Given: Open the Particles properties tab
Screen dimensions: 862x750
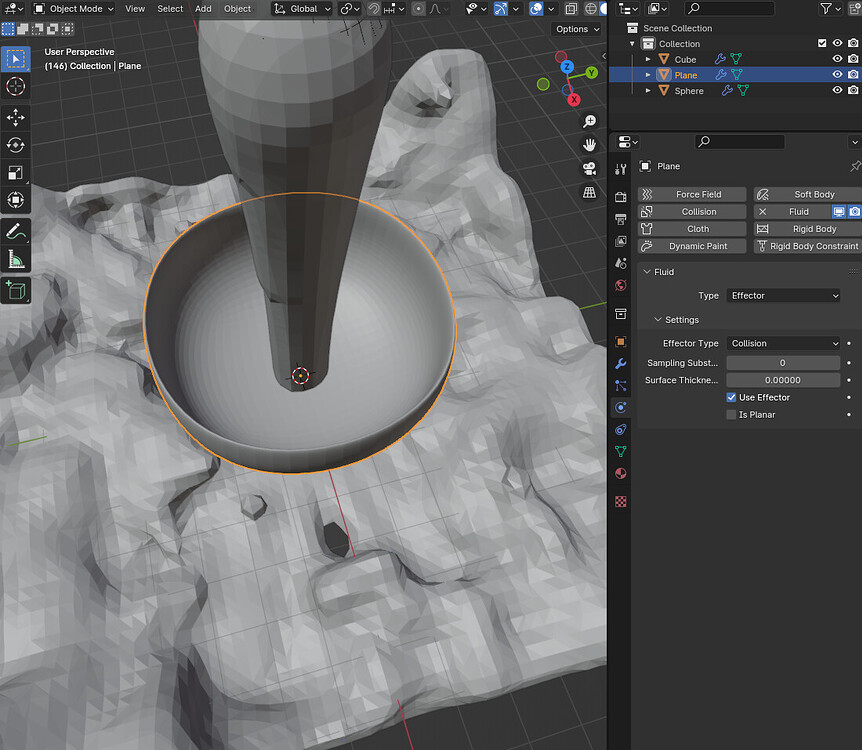Looking at the screenshot, I should point(621,385).
